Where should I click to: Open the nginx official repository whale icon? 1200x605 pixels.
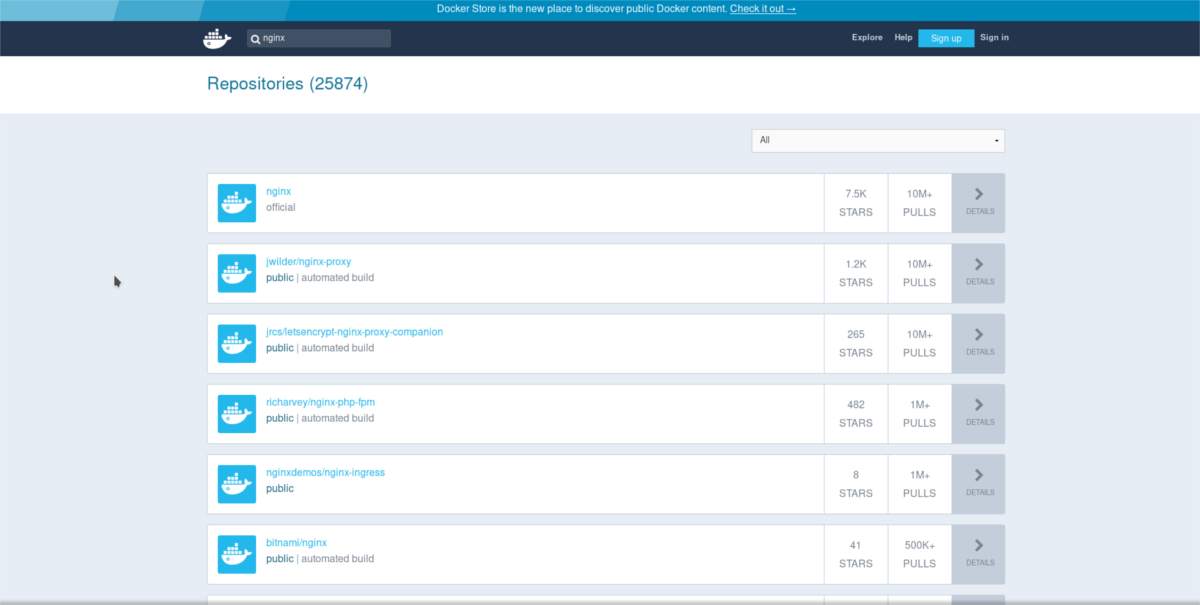(237, 203)
